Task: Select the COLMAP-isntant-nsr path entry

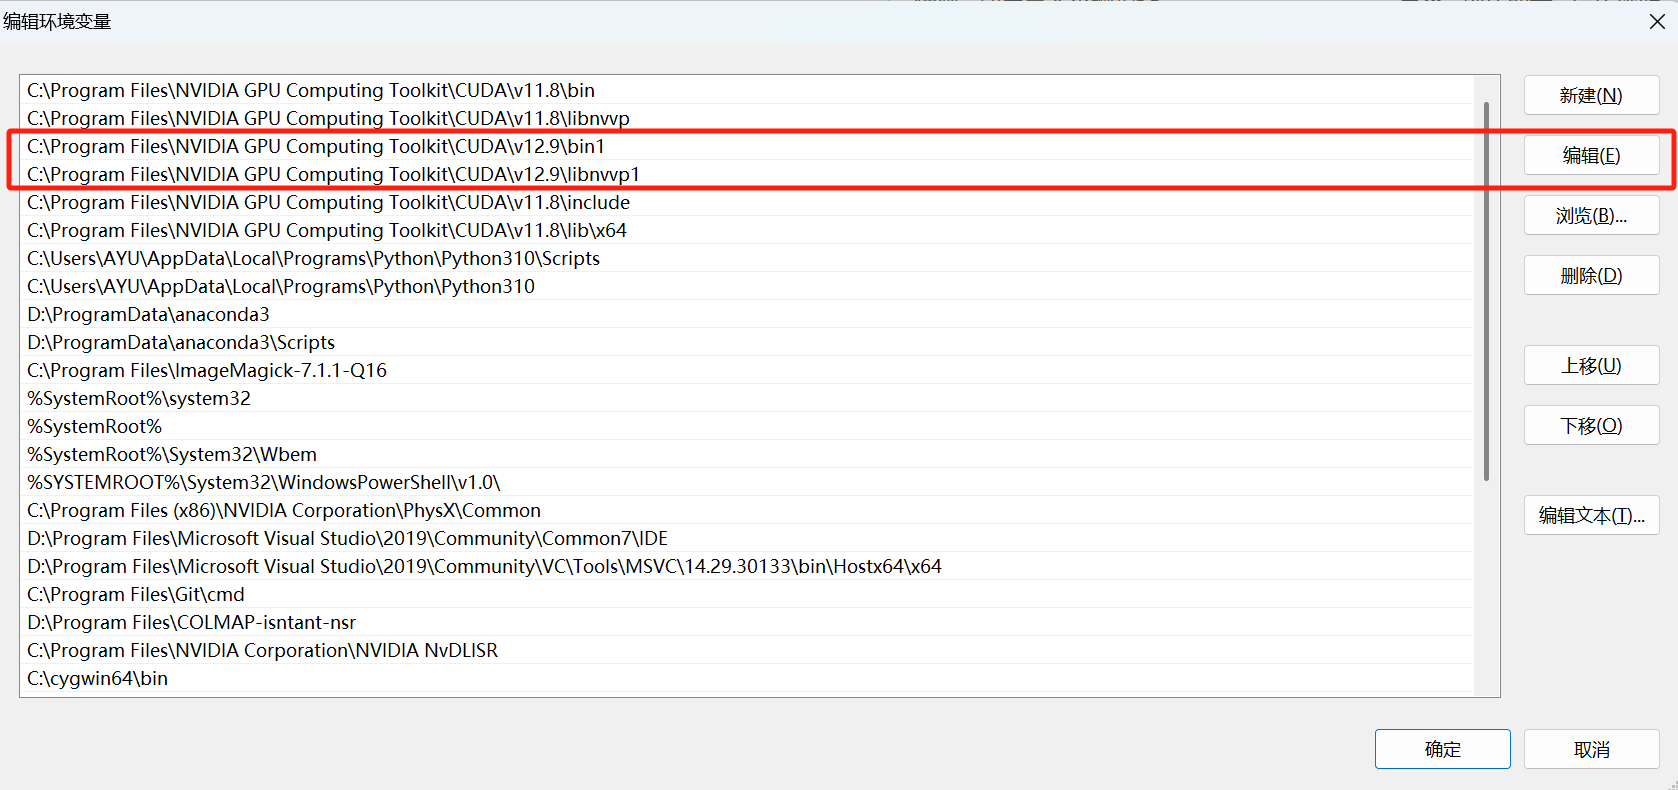Action: pyautogui.click(x=747, y=622)
